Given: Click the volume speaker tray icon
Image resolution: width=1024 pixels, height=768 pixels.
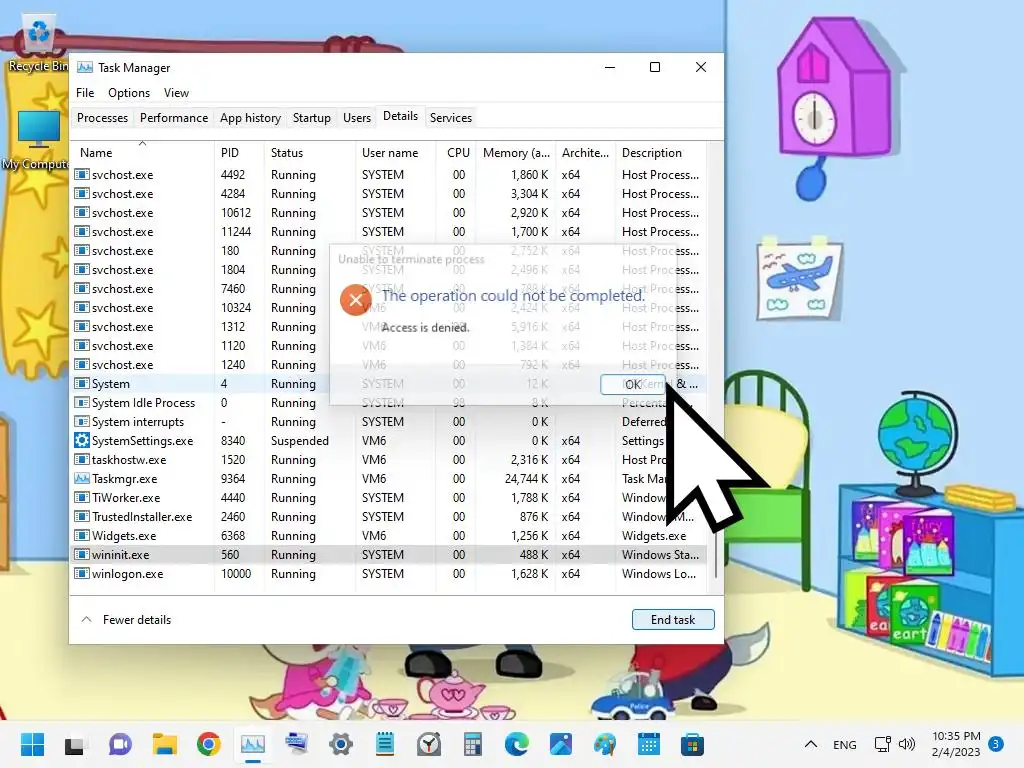Looking at the screenshot, I should click(906, 744).
